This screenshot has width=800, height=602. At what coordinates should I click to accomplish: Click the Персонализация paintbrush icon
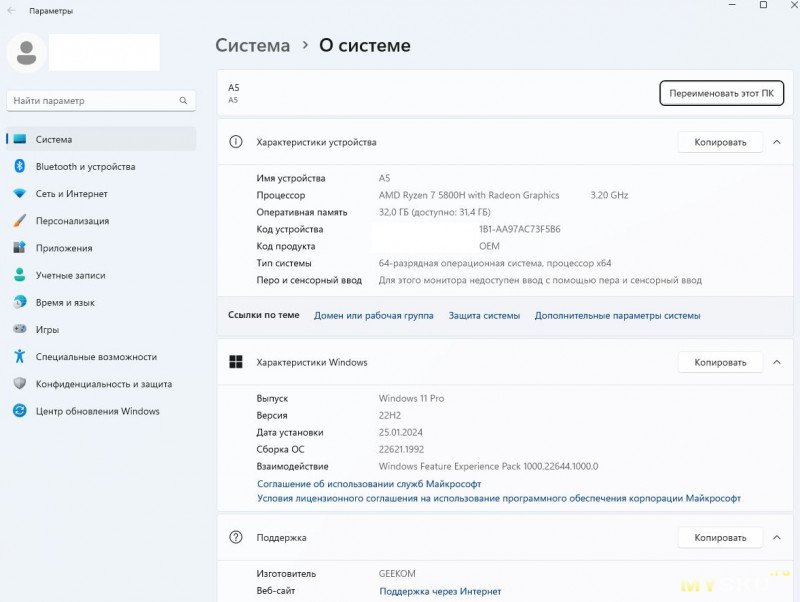tap(19, 221)
